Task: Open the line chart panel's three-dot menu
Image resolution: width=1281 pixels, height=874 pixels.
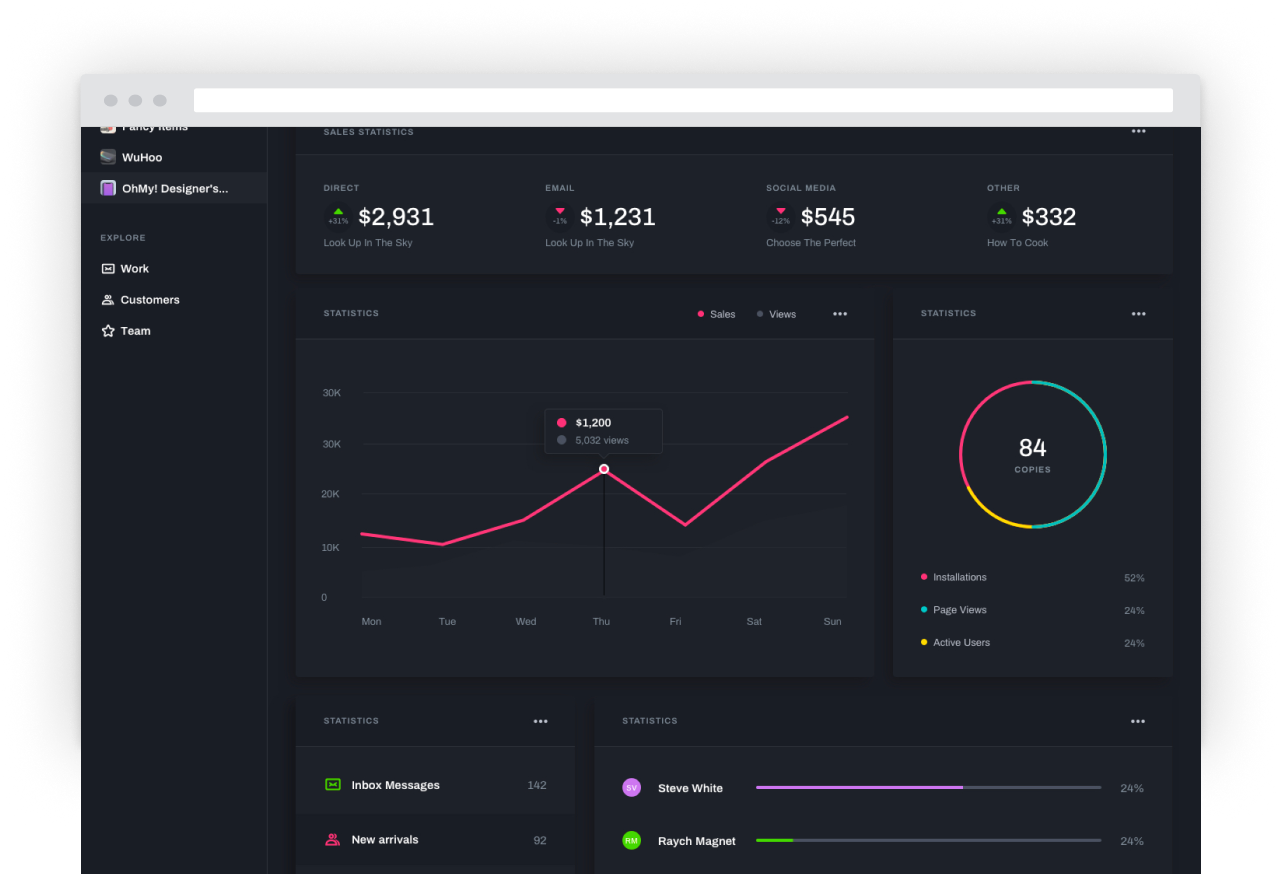Action: [x=840, y=314]
